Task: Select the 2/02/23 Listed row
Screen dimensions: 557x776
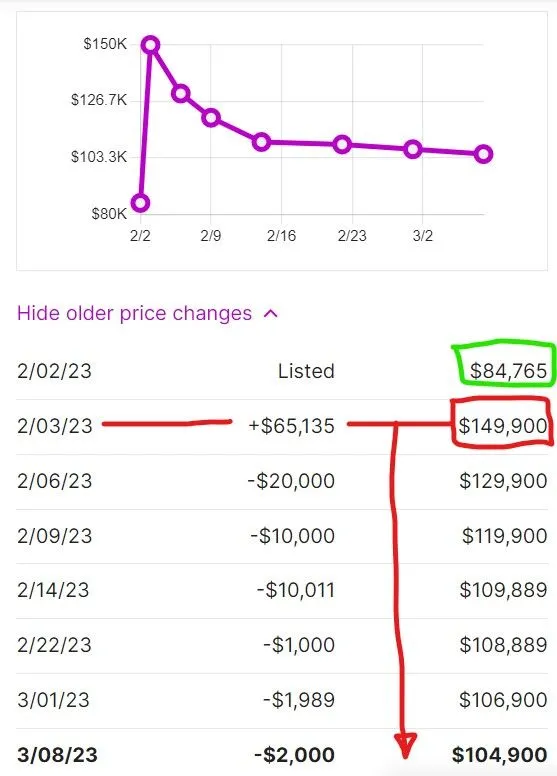Action: point(282,371)
